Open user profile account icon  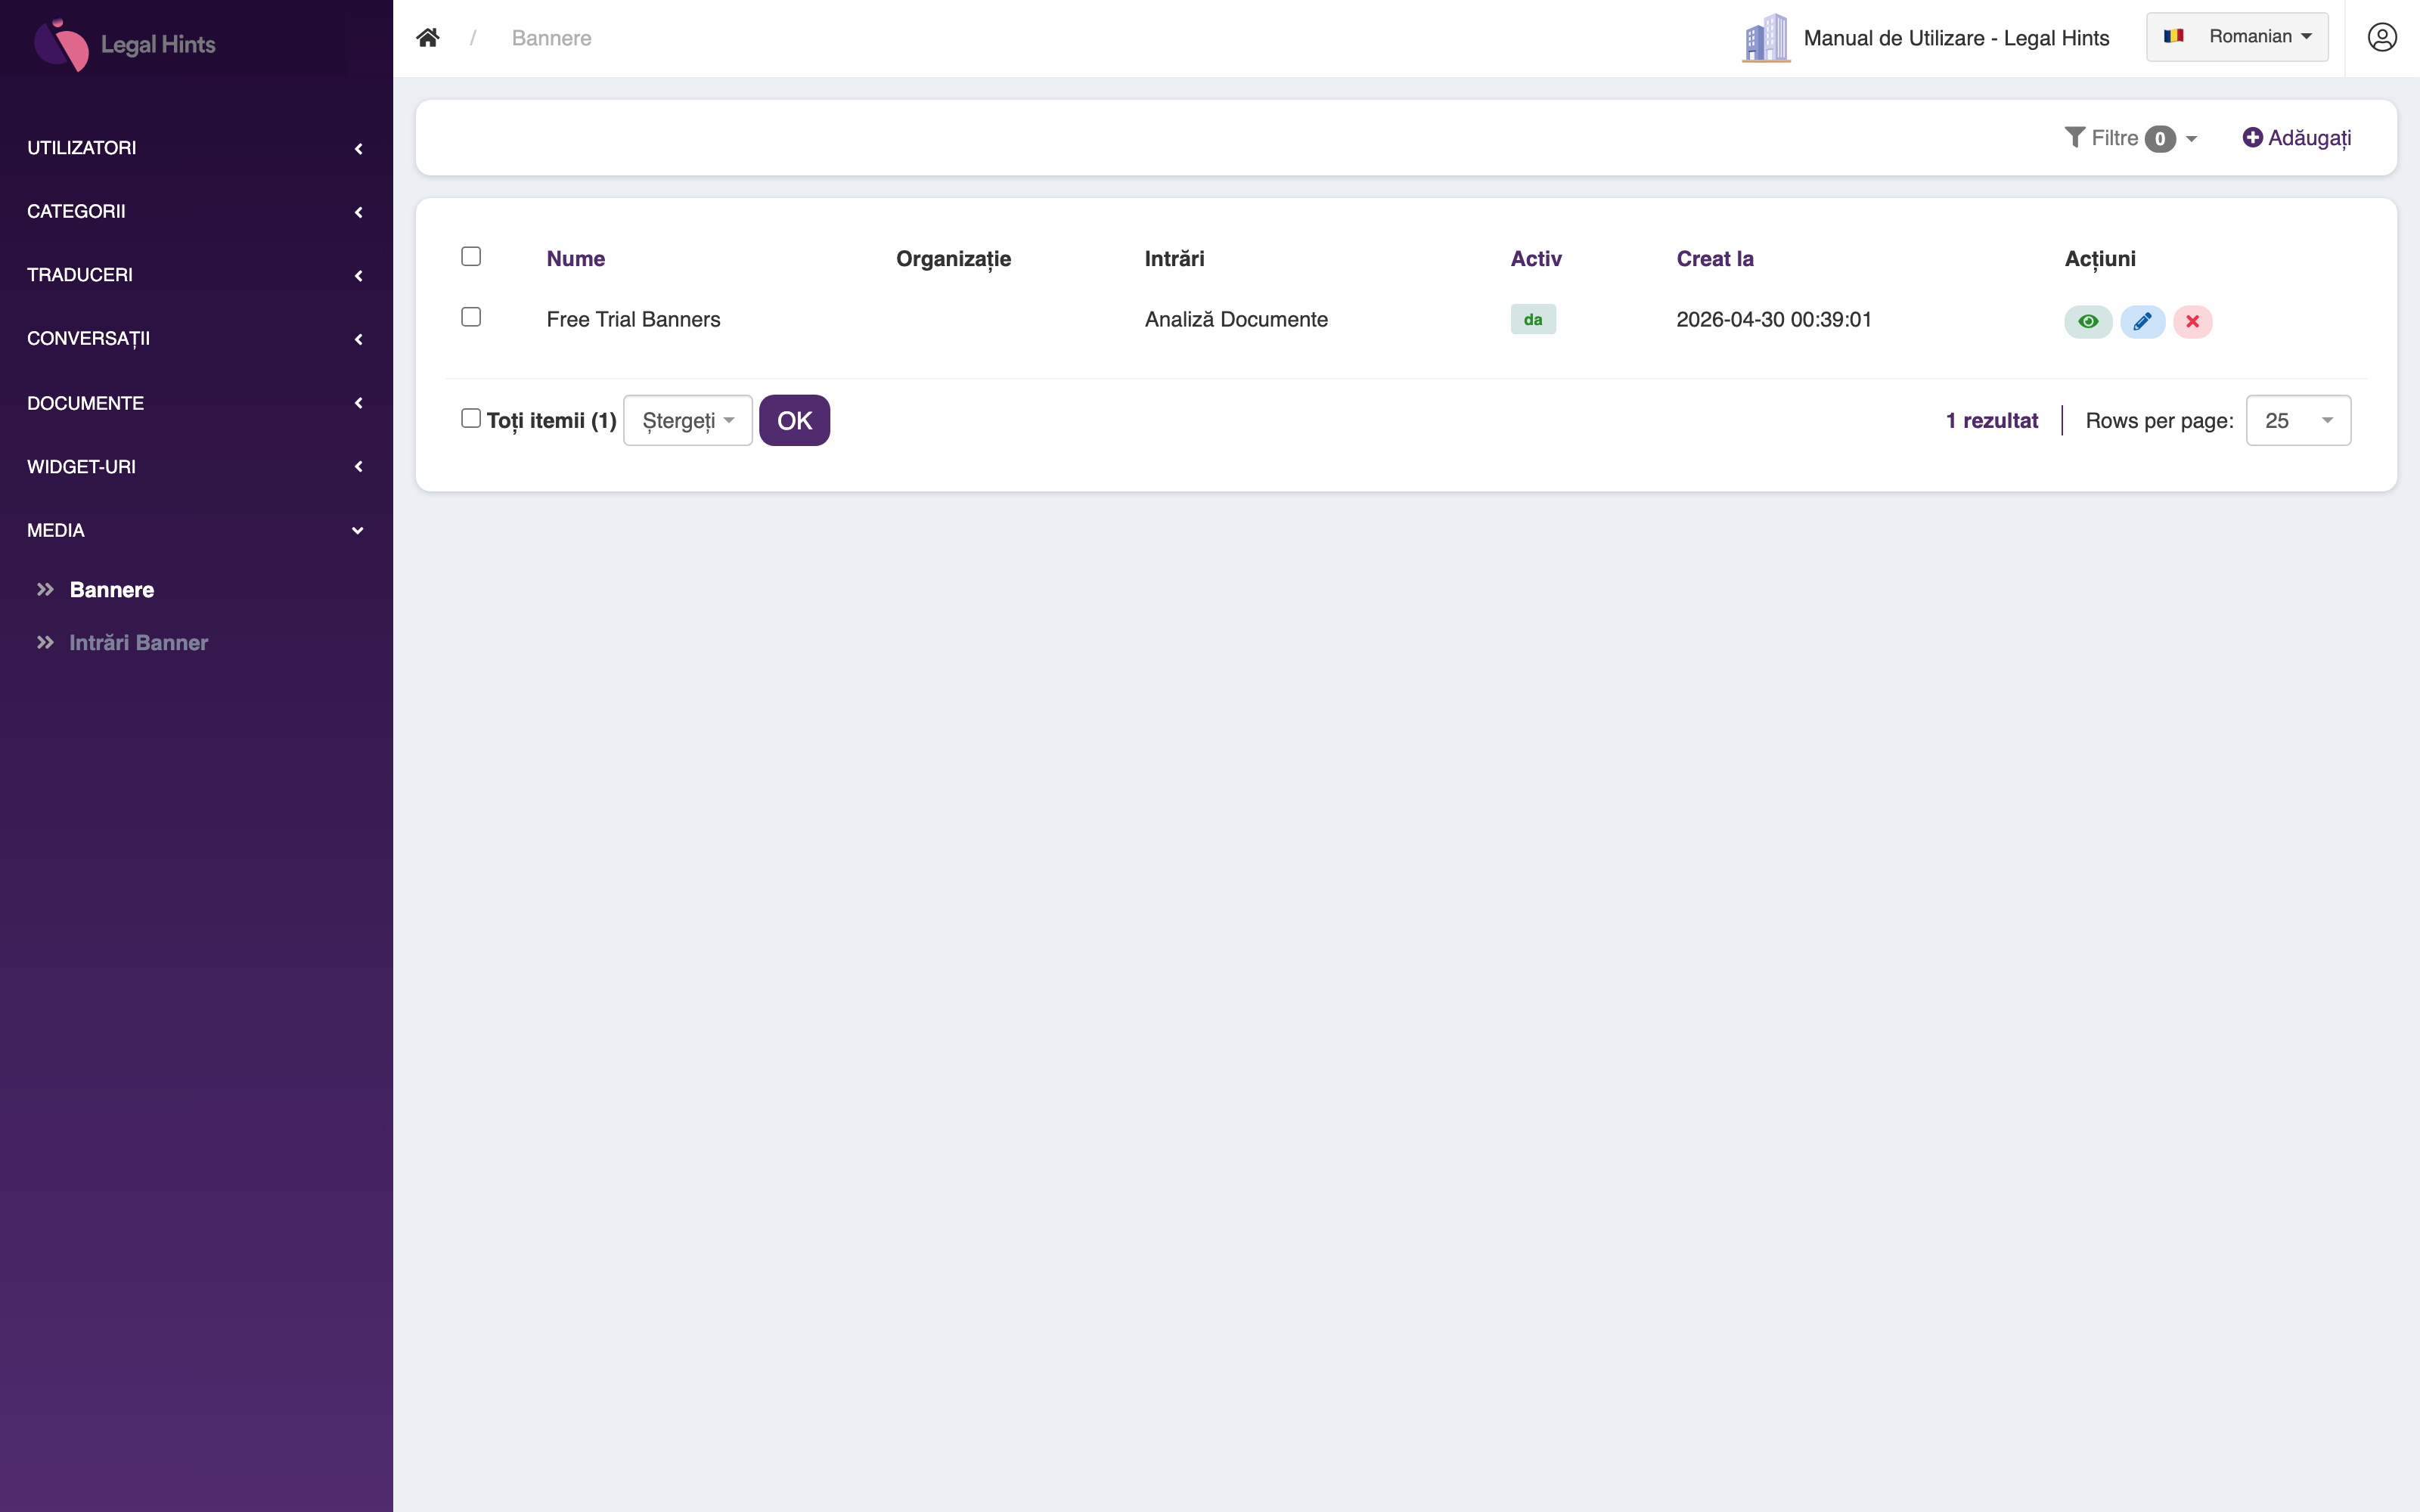[x=2382, y=38]
